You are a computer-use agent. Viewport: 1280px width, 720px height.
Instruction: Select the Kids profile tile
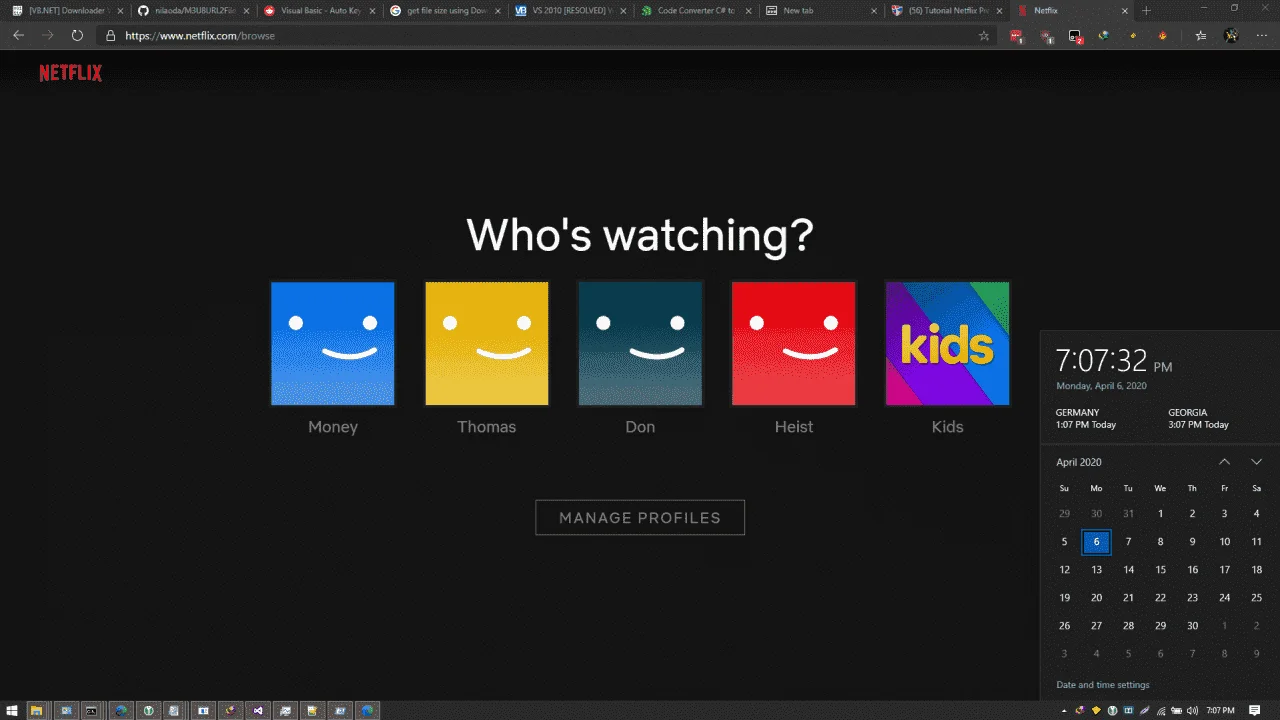[x=947, y=343]
